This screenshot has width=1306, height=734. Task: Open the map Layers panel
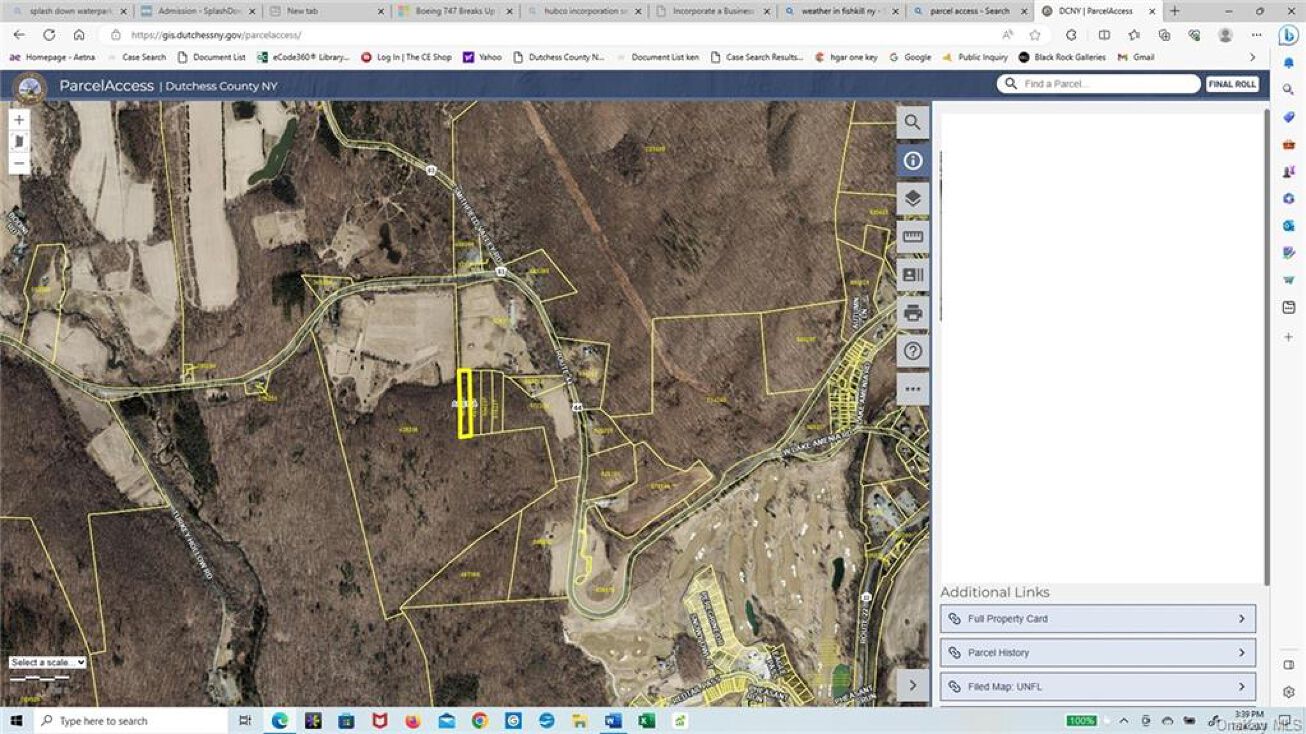[911, 198]
